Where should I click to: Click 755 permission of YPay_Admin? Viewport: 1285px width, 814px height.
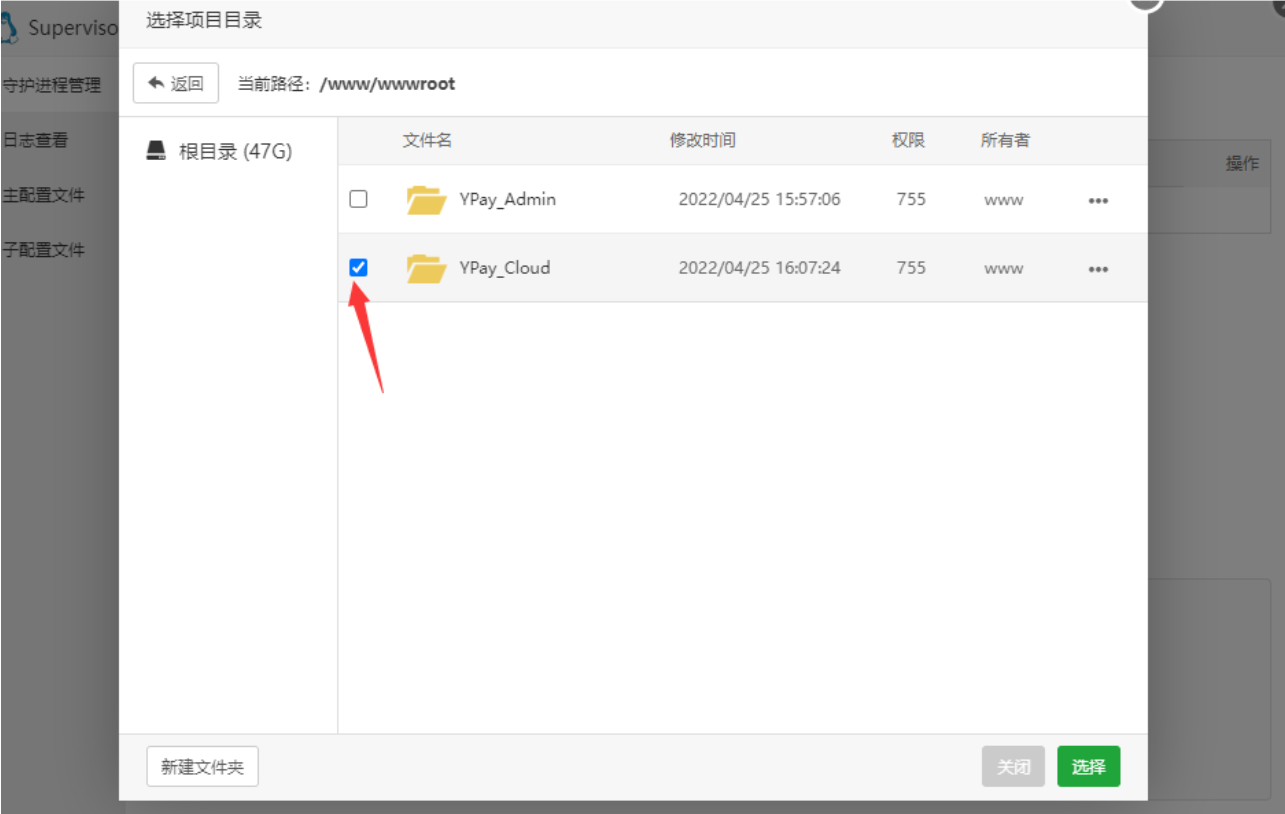click(911, 199)
